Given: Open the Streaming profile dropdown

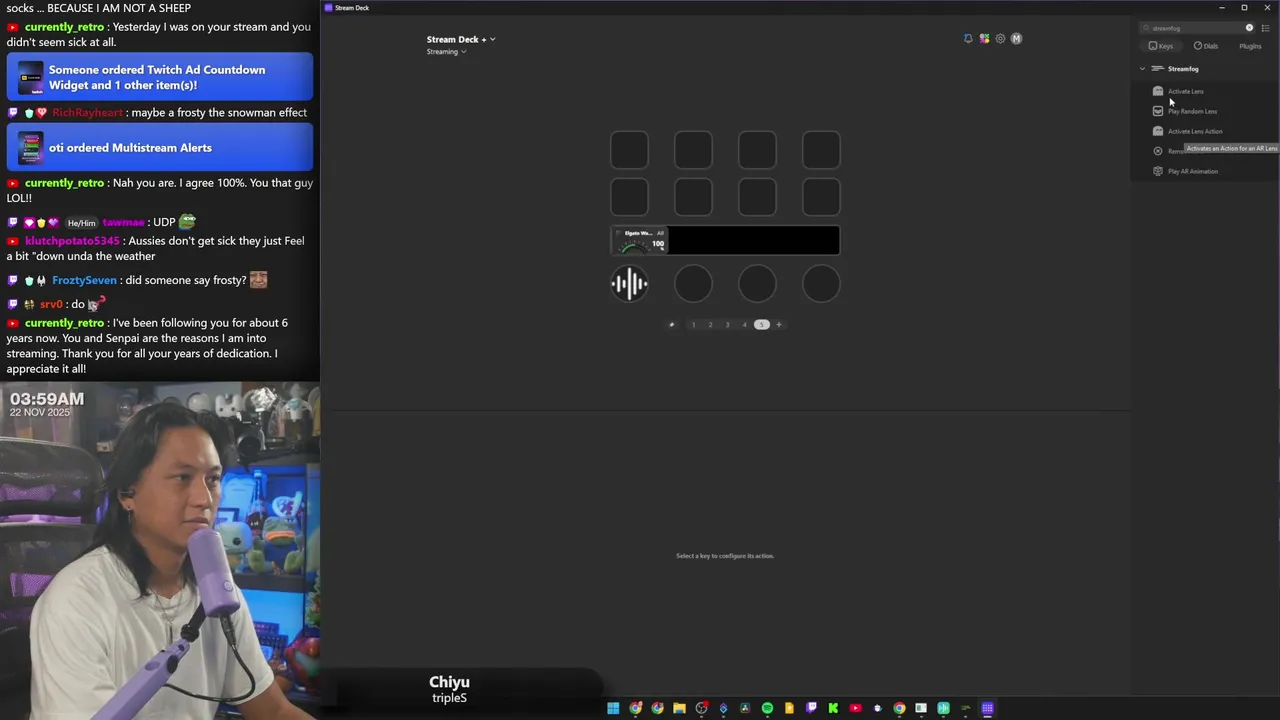Looking at the screenshot, I should [x=446, y=52].
